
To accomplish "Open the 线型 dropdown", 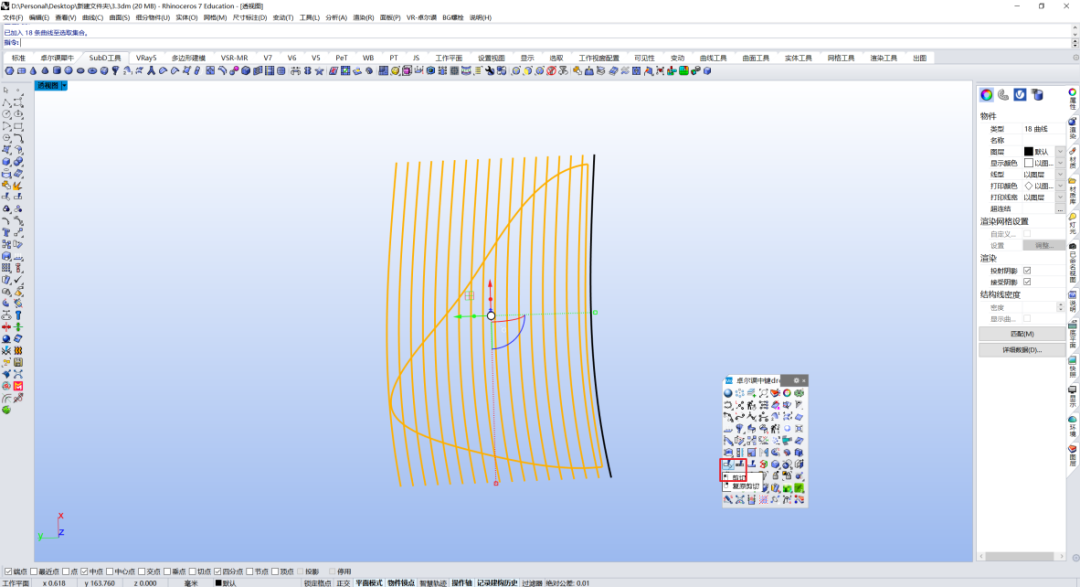I will point(1060,174).
